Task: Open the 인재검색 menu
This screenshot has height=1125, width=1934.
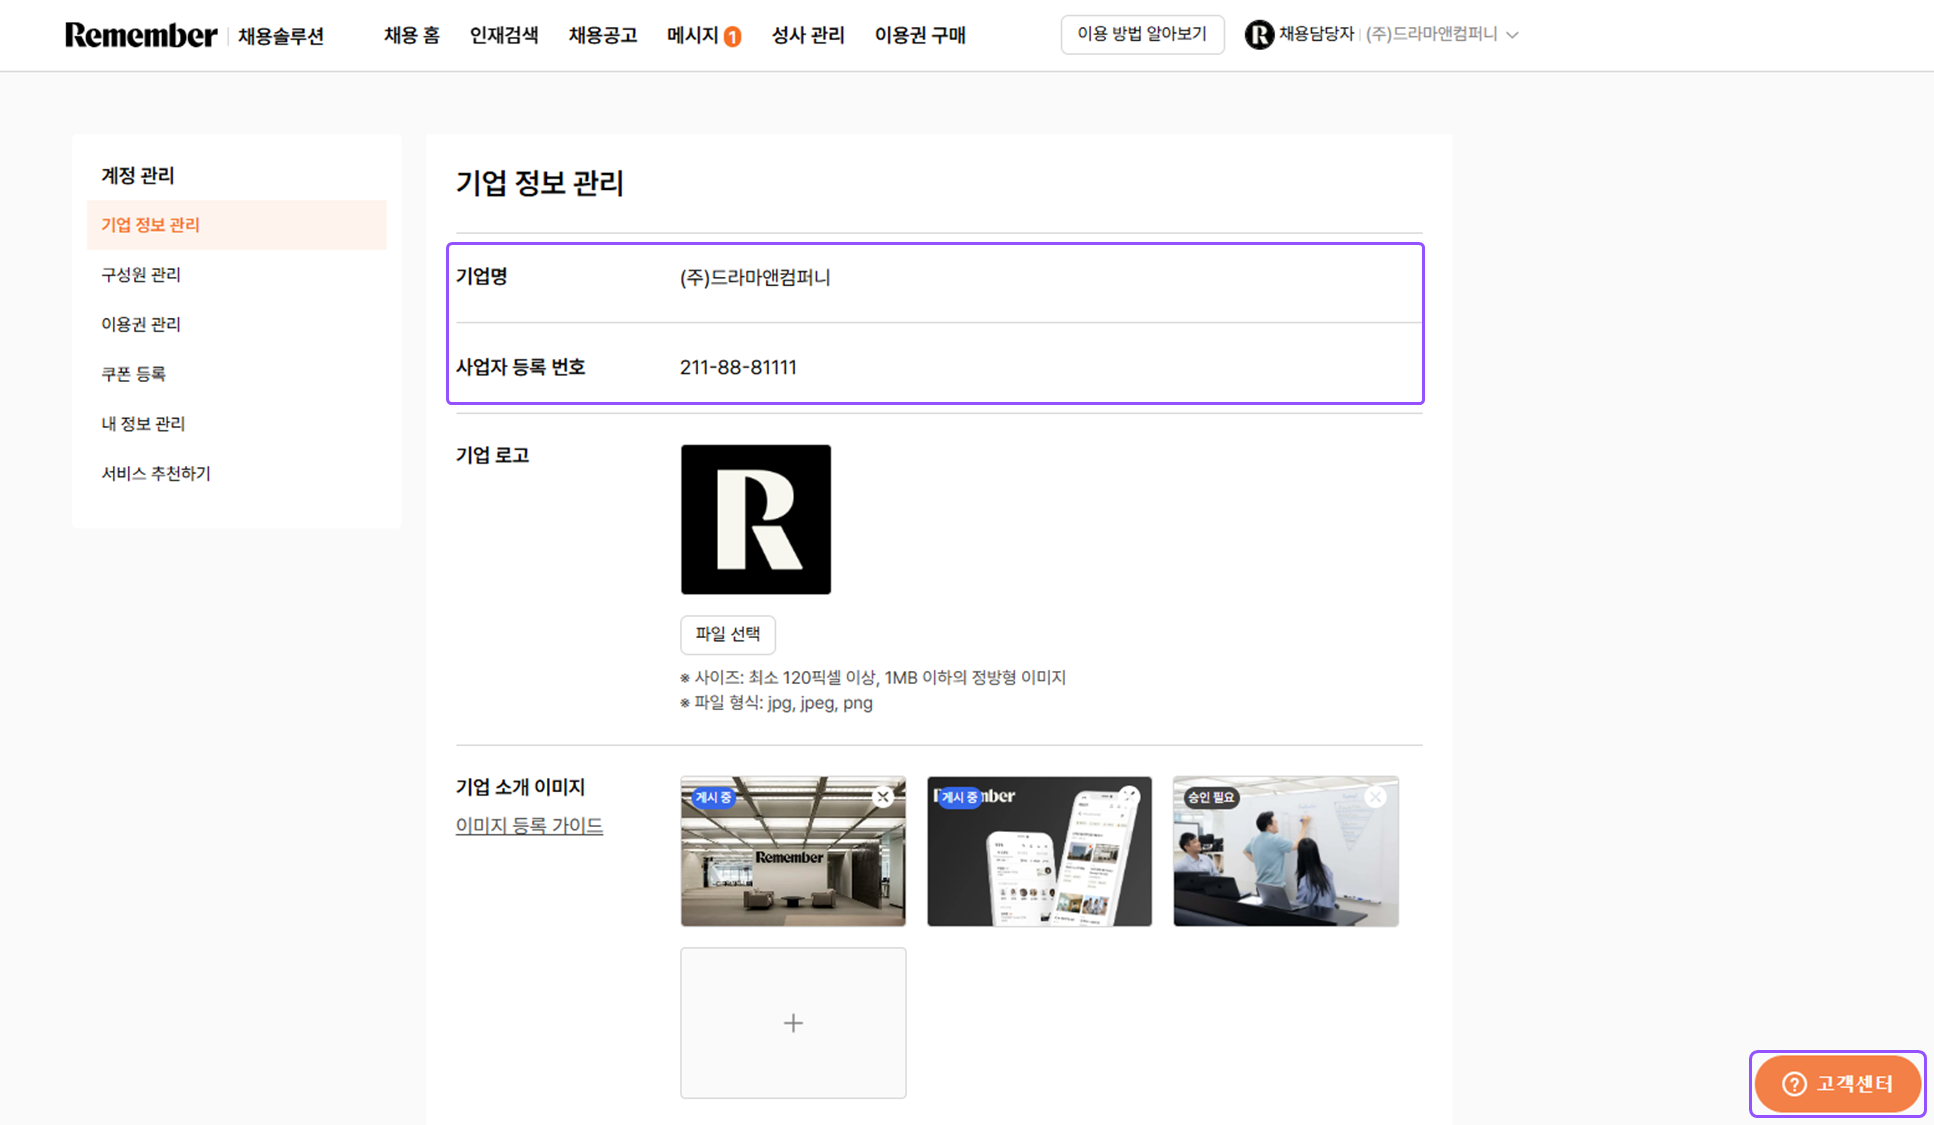Action: click(504, 35)
